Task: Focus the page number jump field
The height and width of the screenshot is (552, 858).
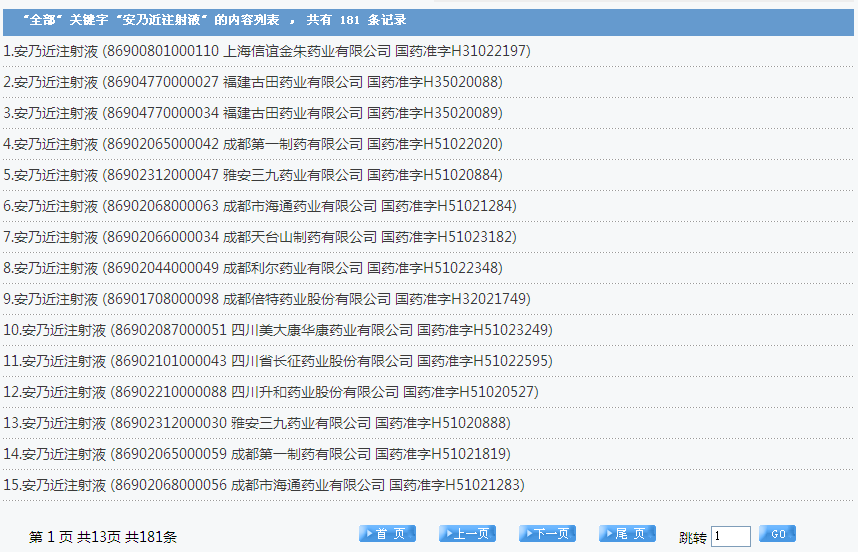Action: click(730, 537)
